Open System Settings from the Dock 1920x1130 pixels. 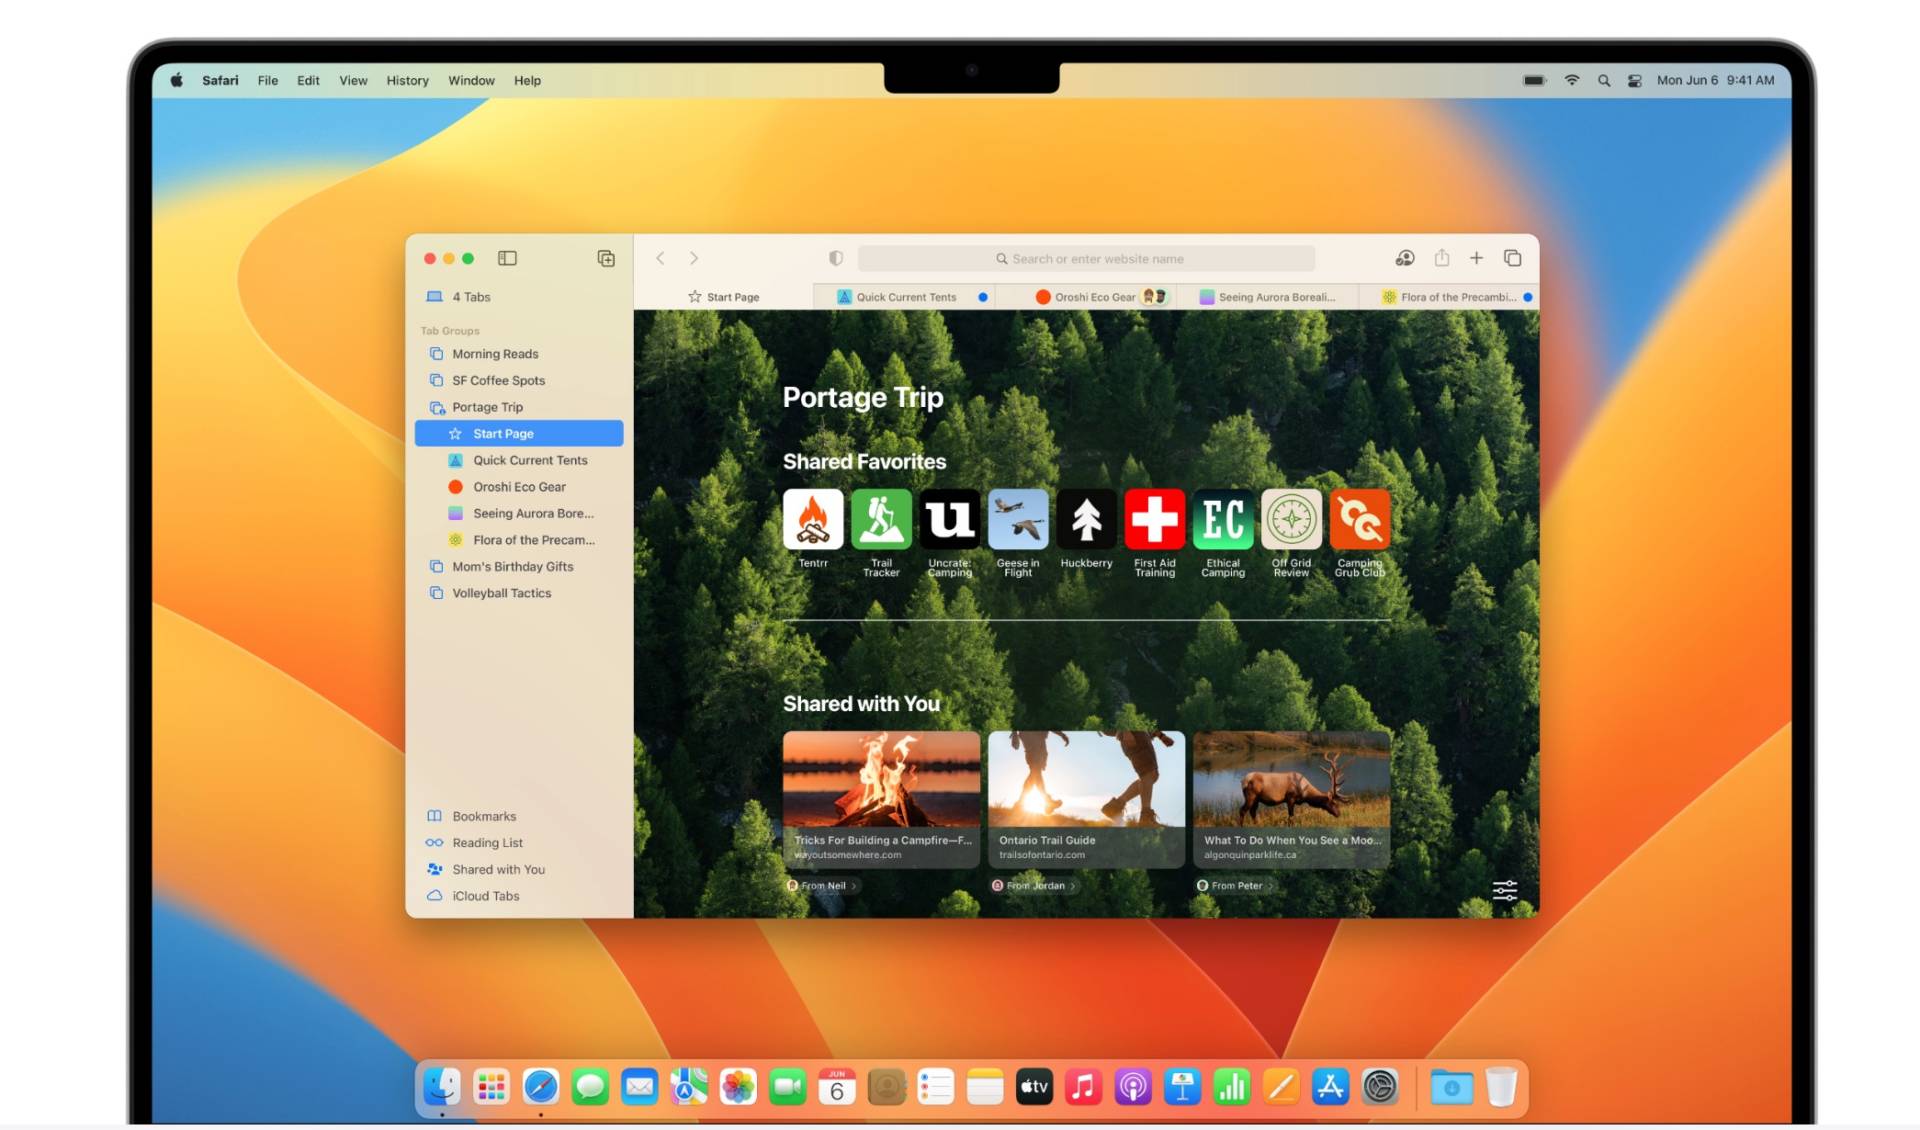pyautogui.click(x=1380, y=1087)
